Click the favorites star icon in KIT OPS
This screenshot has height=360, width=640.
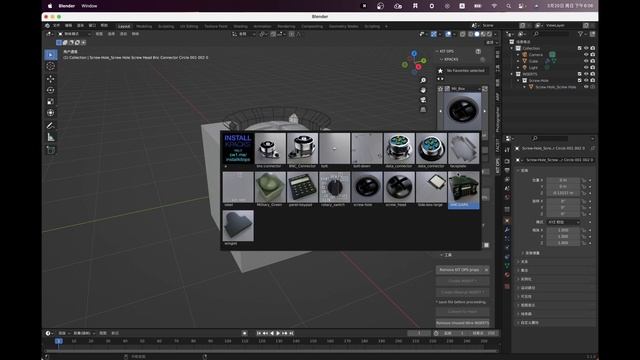point(440,71)
